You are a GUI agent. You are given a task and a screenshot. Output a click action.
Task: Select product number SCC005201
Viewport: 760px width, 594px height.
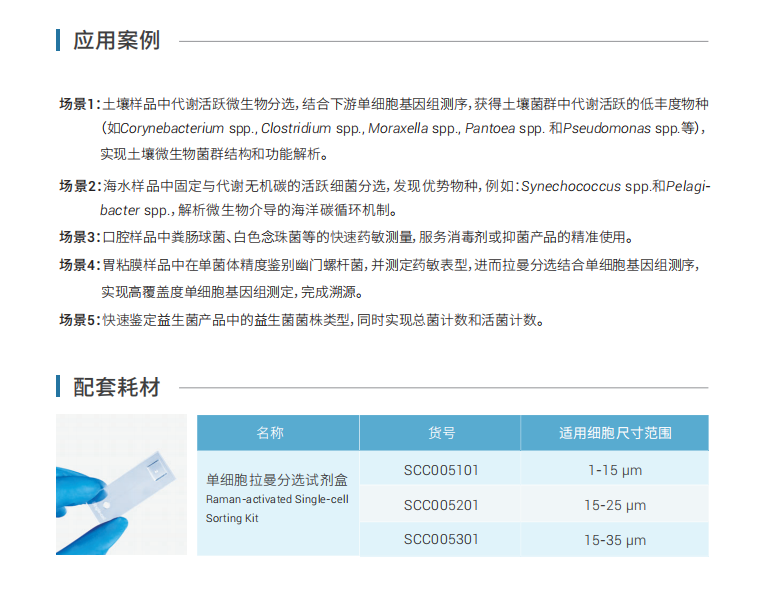(x=441, y=504)
